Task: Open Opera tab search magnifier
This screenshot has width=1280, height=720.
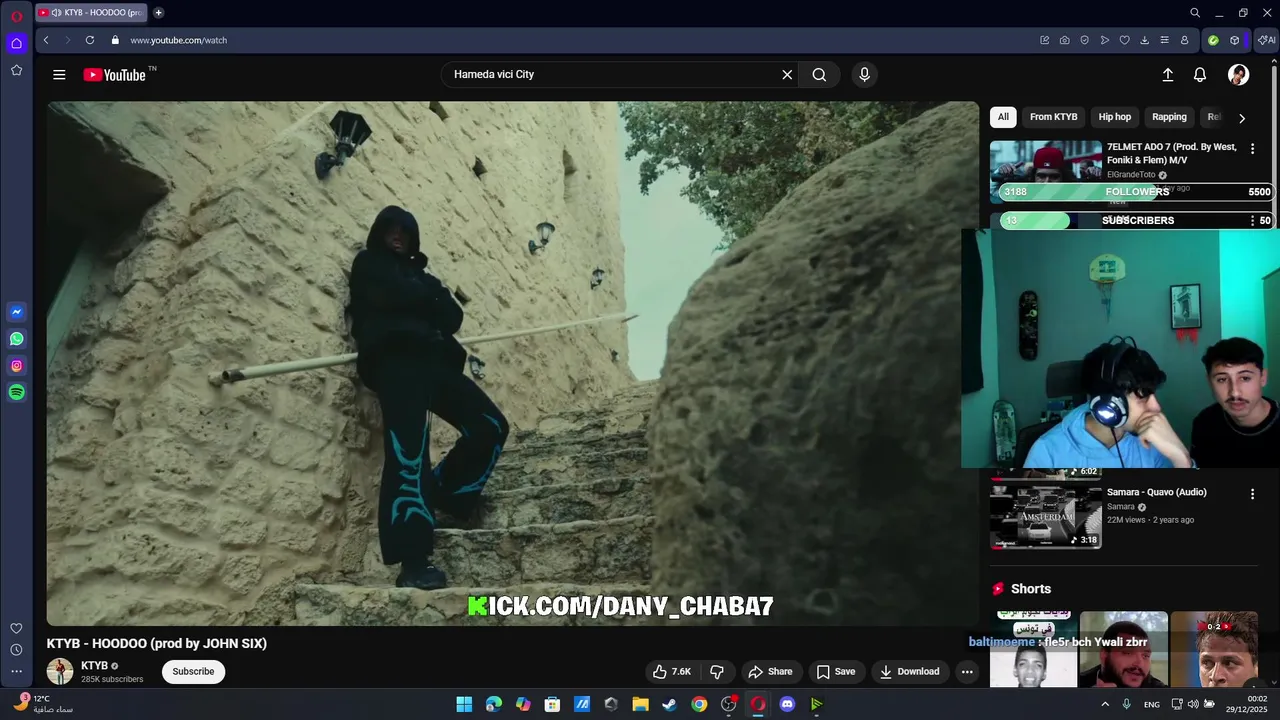Action: (1194, 13)
